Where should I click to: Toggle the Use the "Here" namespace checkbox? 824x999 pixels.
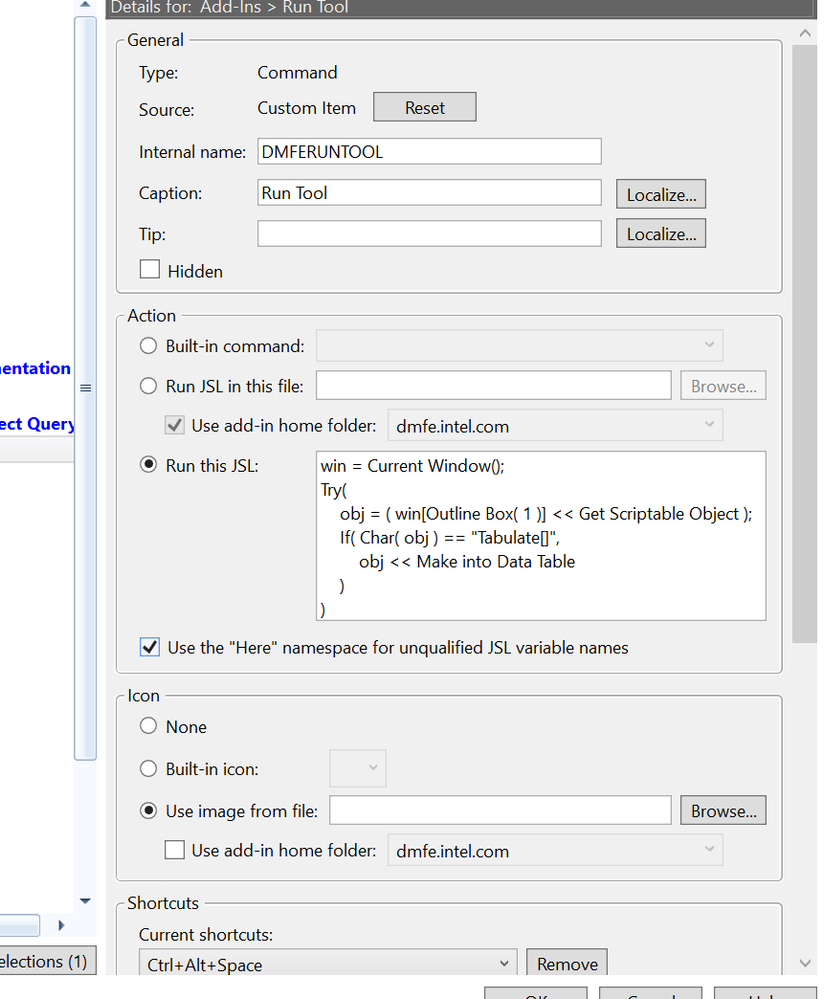150,647
